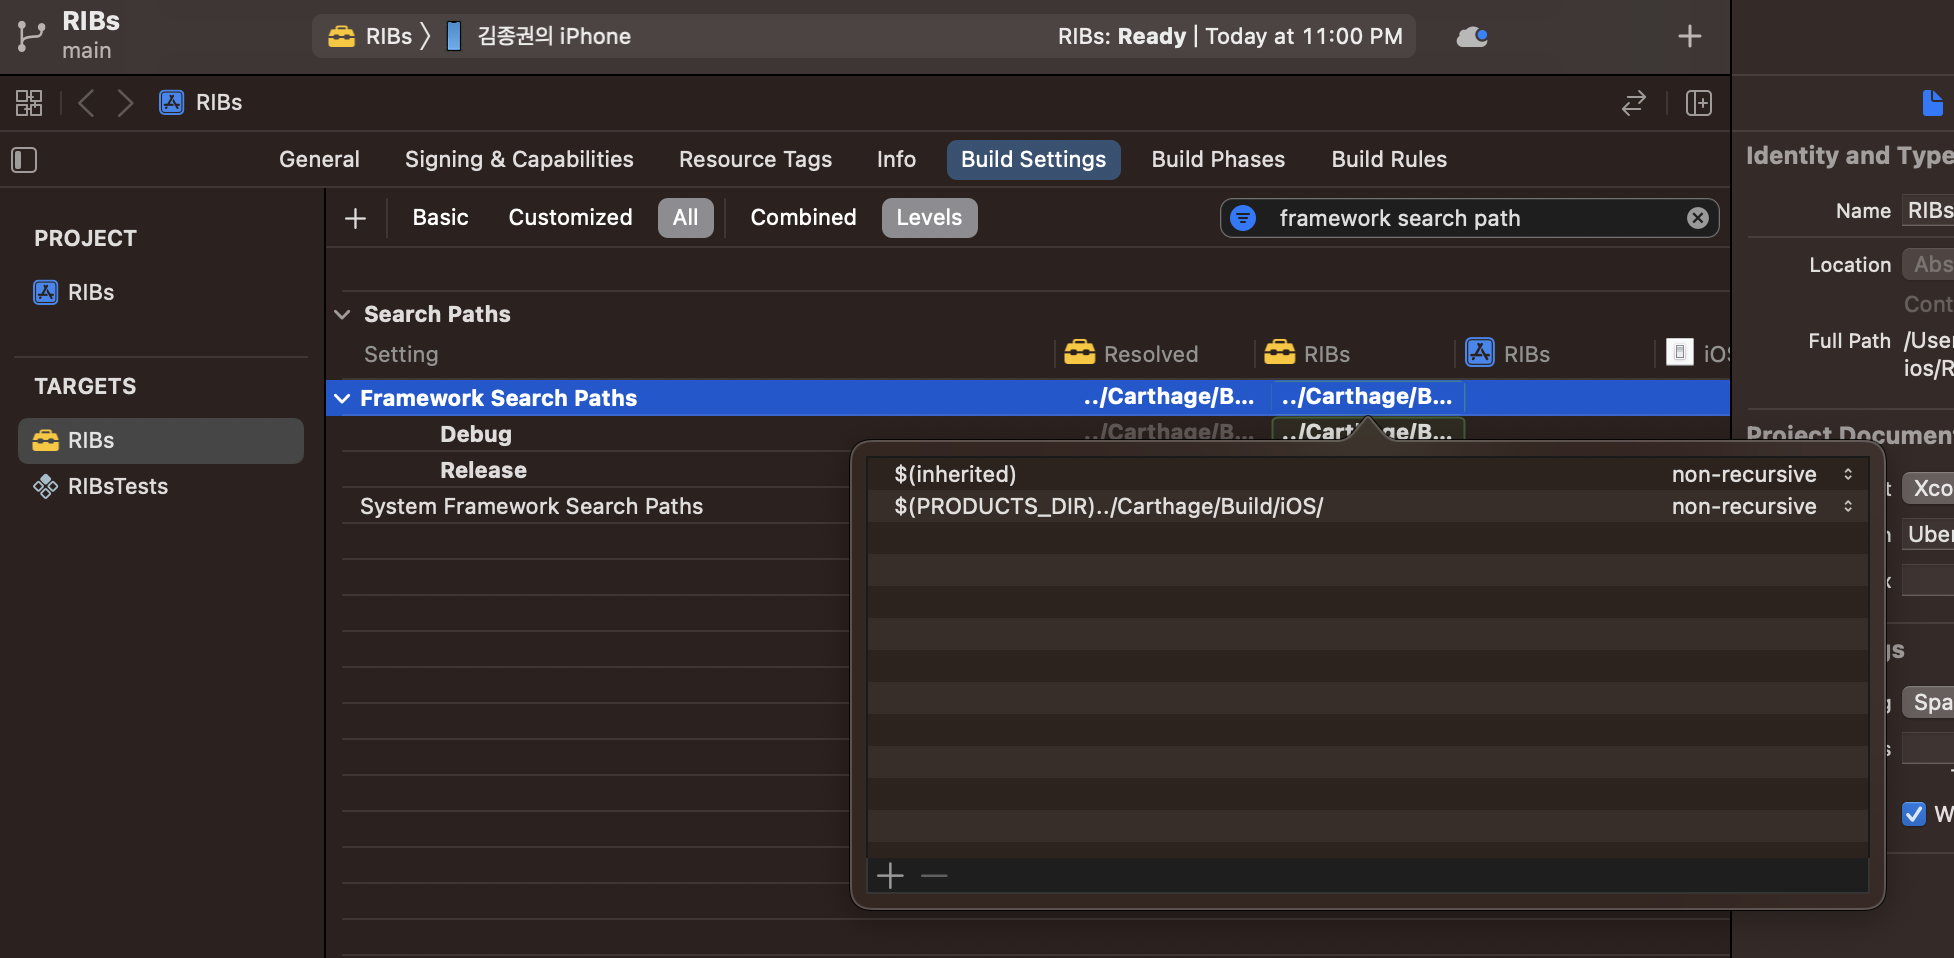This screenshot has height=958, width=1954.
Task: Switch to Levels view
Action: 929,218
